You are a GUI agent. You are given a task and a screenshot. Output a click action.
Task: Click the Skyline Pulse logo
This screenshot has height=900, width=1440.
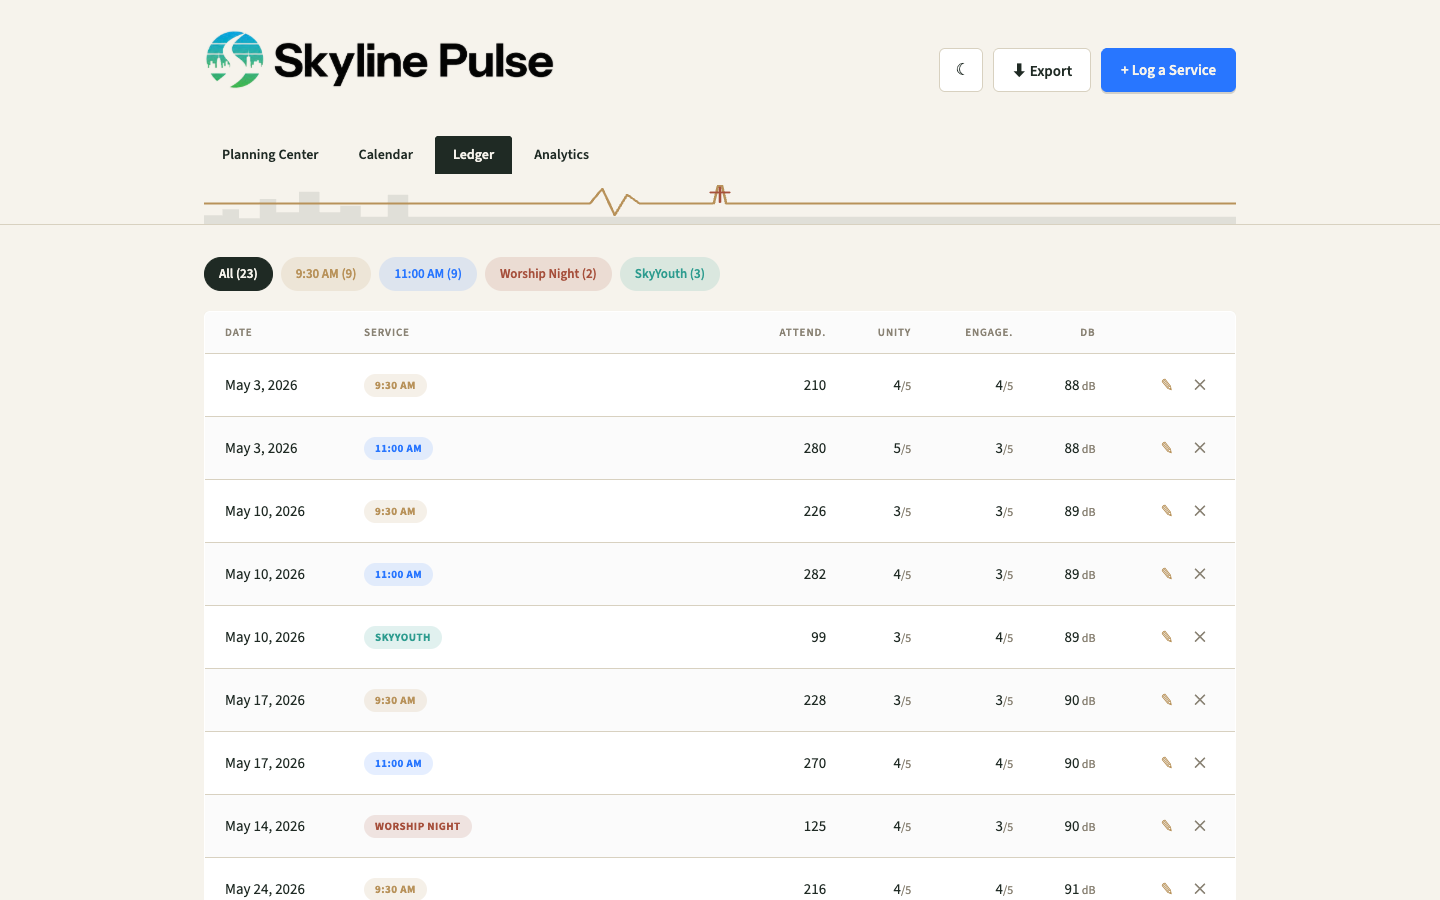click(x=379, y=60)
